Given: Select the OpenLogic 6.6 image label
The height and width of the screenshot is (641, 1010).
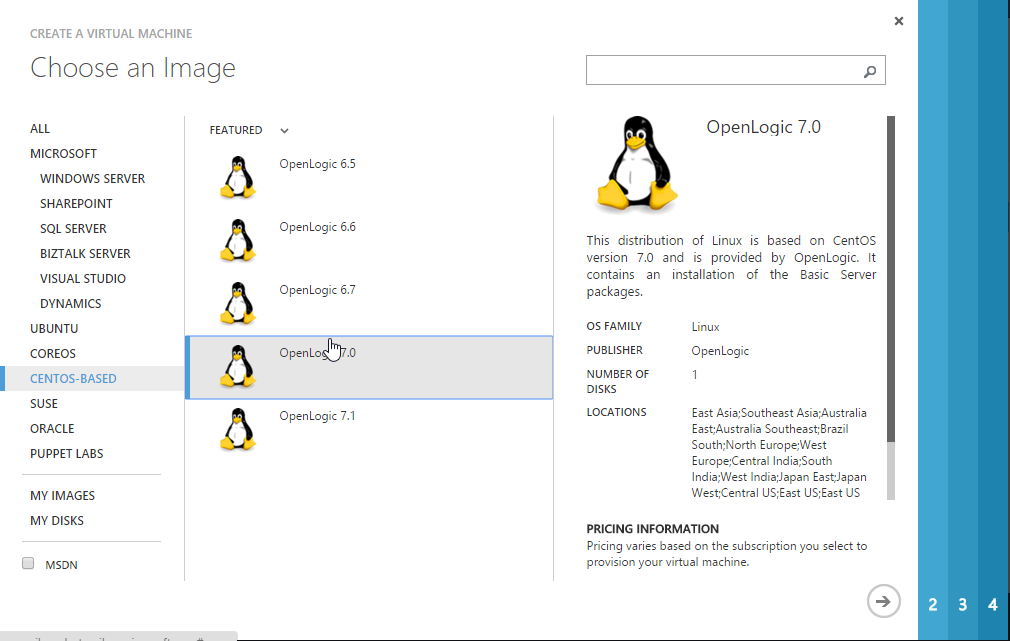Looking at the screenshot, I should click(x=317, y=227).
